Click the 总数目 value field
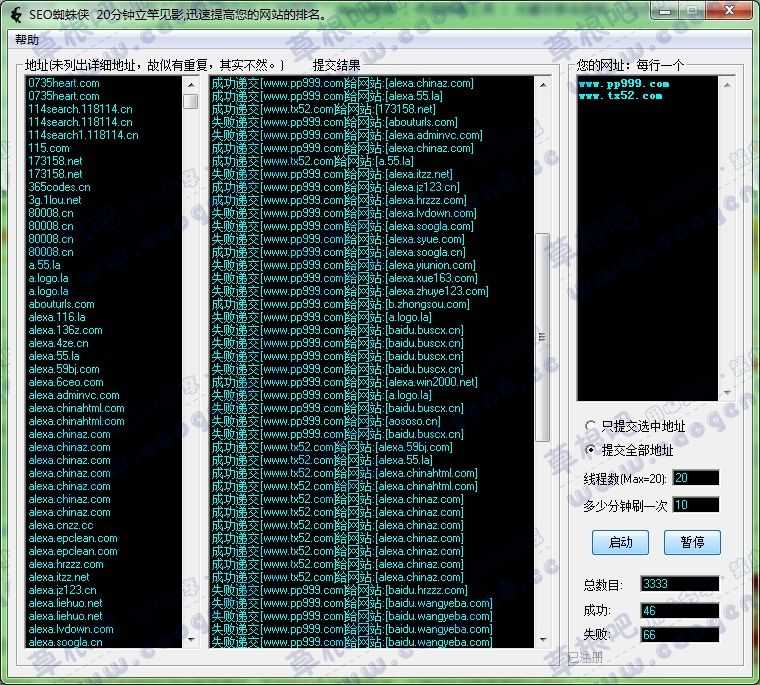The image size is (760, 685). pyautogui.click(x=680, y=584)
